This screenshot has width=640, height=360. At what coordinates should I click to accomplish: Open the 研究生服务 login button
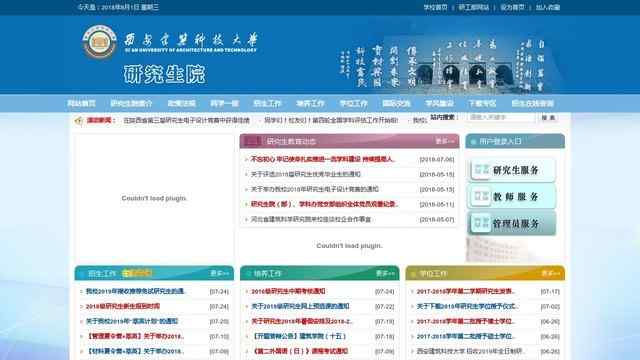point(512,170)
